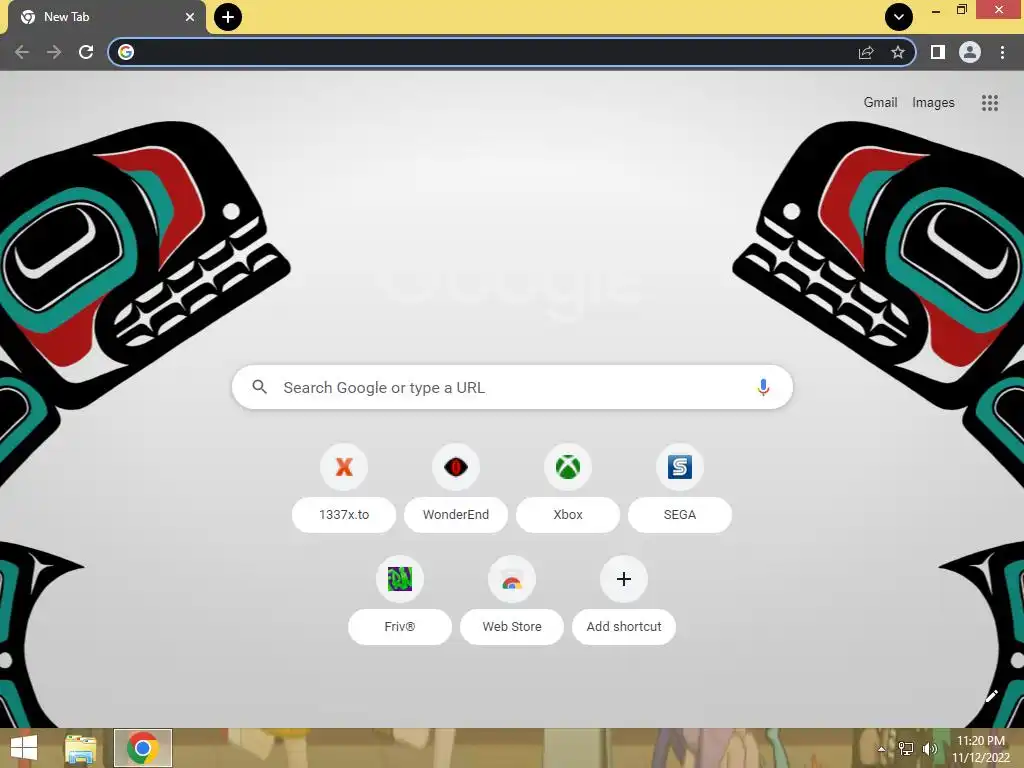
Task: Open the SEGA shortcut icon
Action: (x=680, y=467)
